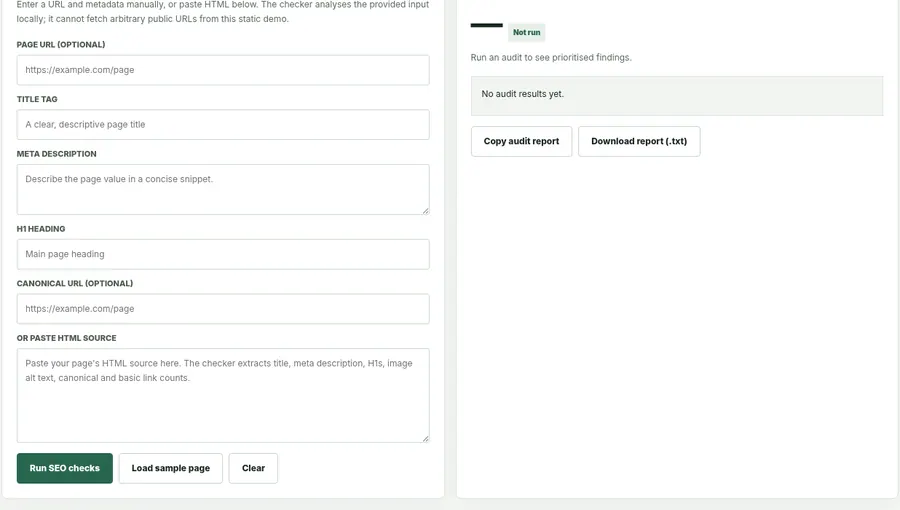The height and width of the screenshot is (510, 900).
Task: Click the Meta Description resize handle
Action: (425, 211)
